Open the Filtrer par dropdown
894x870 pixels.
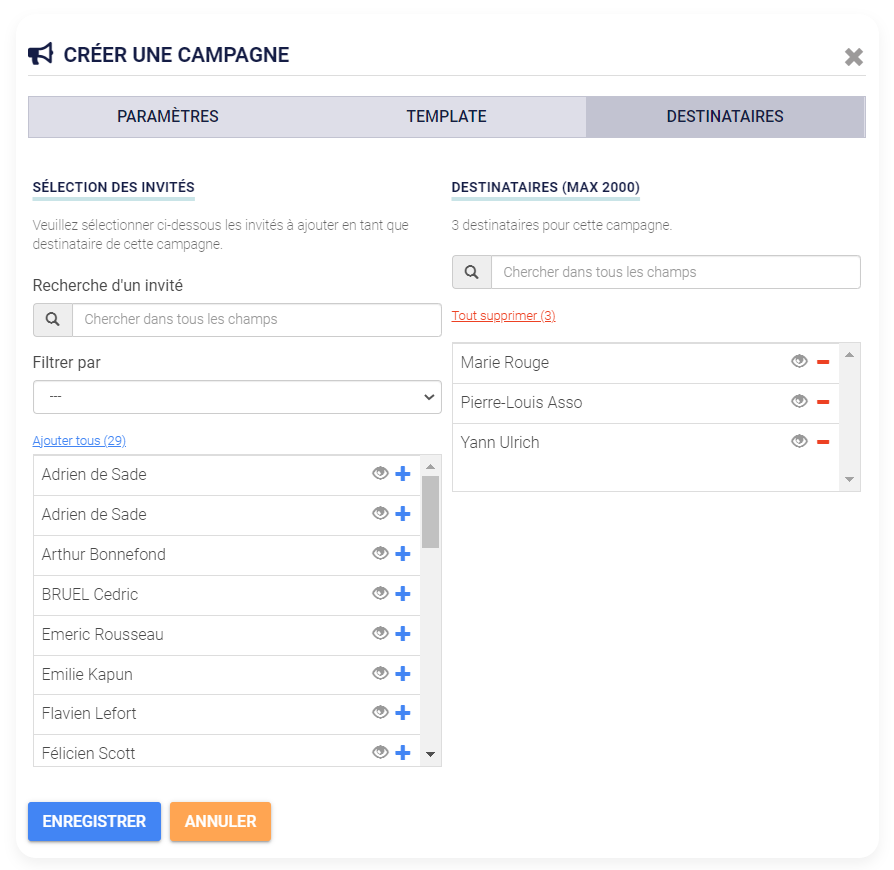pos(237,397)
